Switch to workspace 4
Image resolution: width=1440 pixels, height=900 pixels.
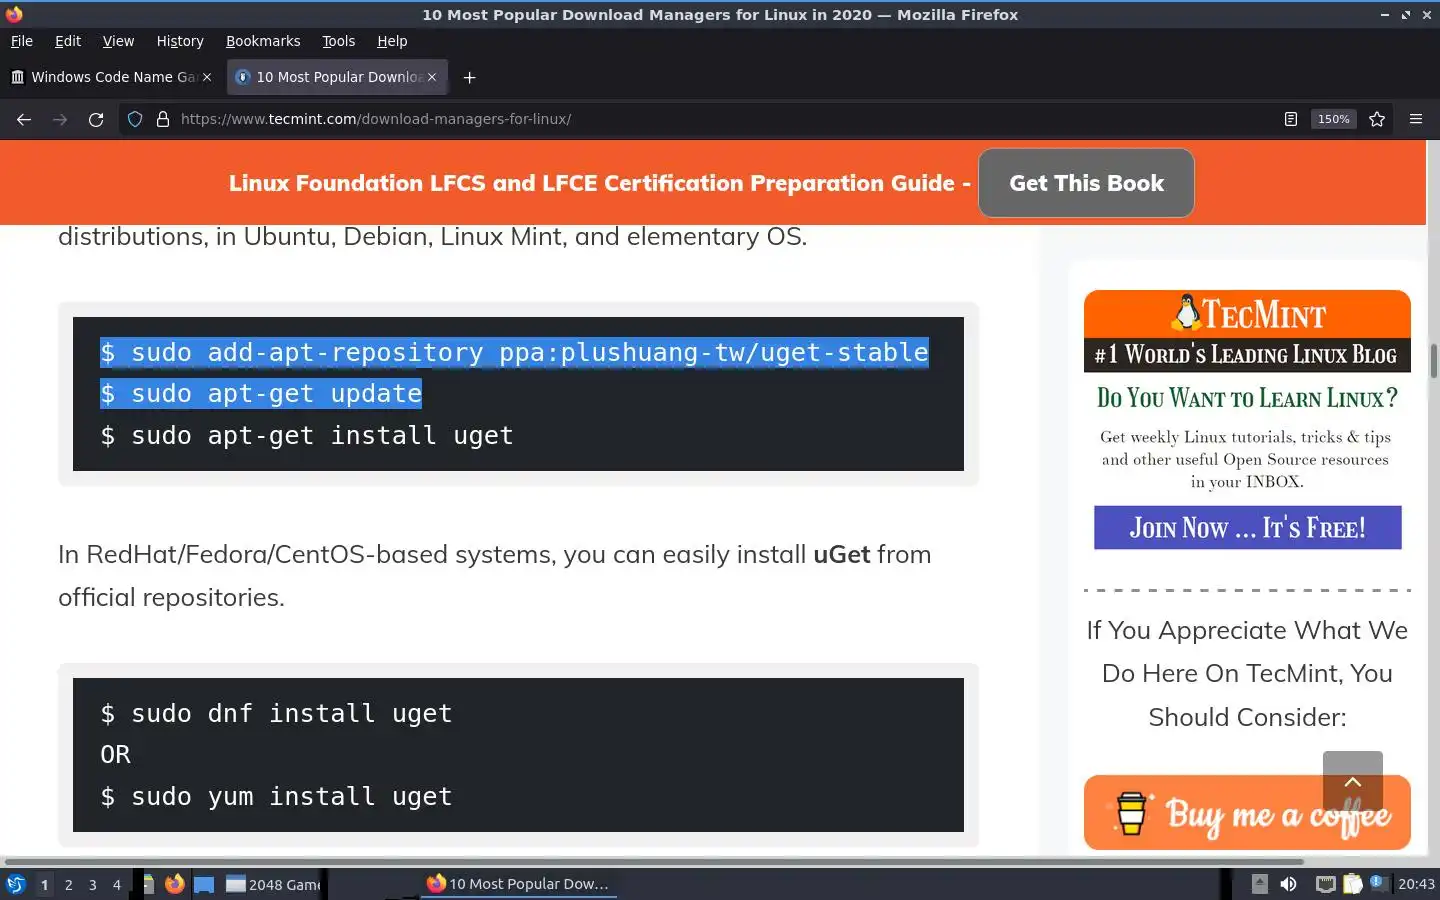pyautogui.click(x=116, y=884)
